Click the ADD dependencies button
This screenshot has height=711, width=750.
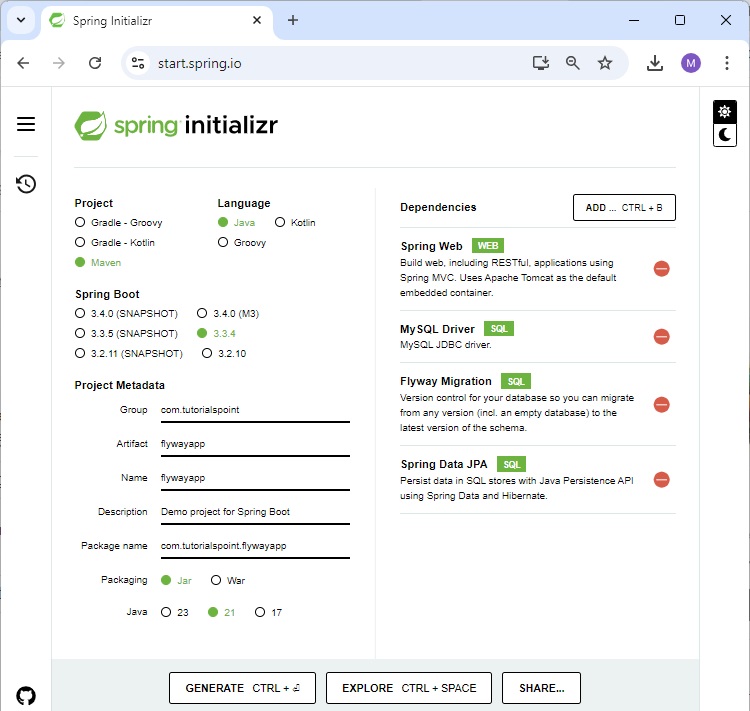(624, 208)
